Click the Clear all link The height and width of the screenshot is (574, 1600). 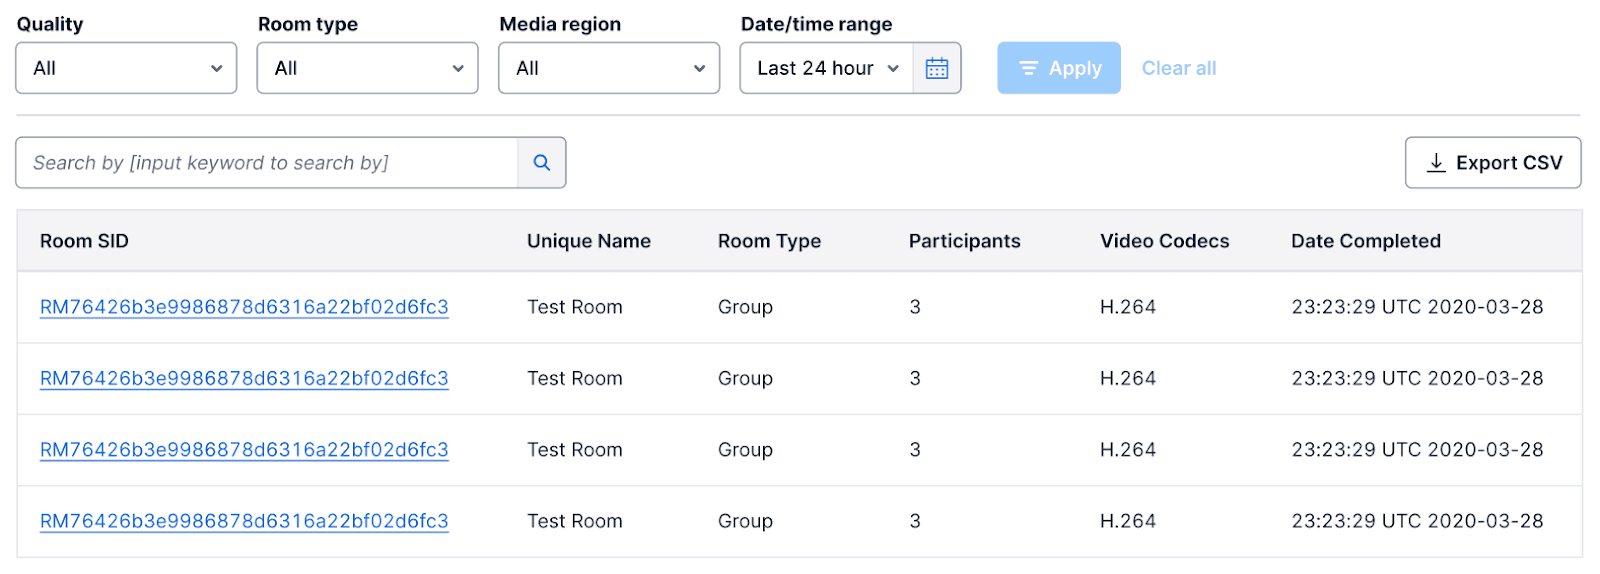click(1178, 68)
